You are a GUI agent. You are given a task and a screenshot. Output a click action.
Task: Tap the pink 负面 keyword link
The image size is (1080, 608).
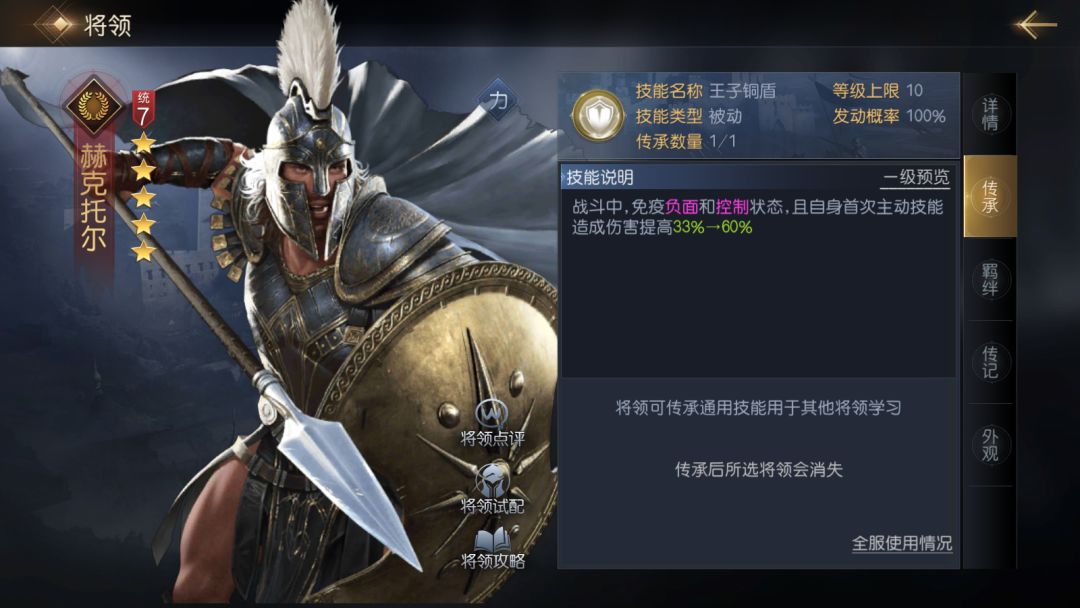click(x=682, y=207)
